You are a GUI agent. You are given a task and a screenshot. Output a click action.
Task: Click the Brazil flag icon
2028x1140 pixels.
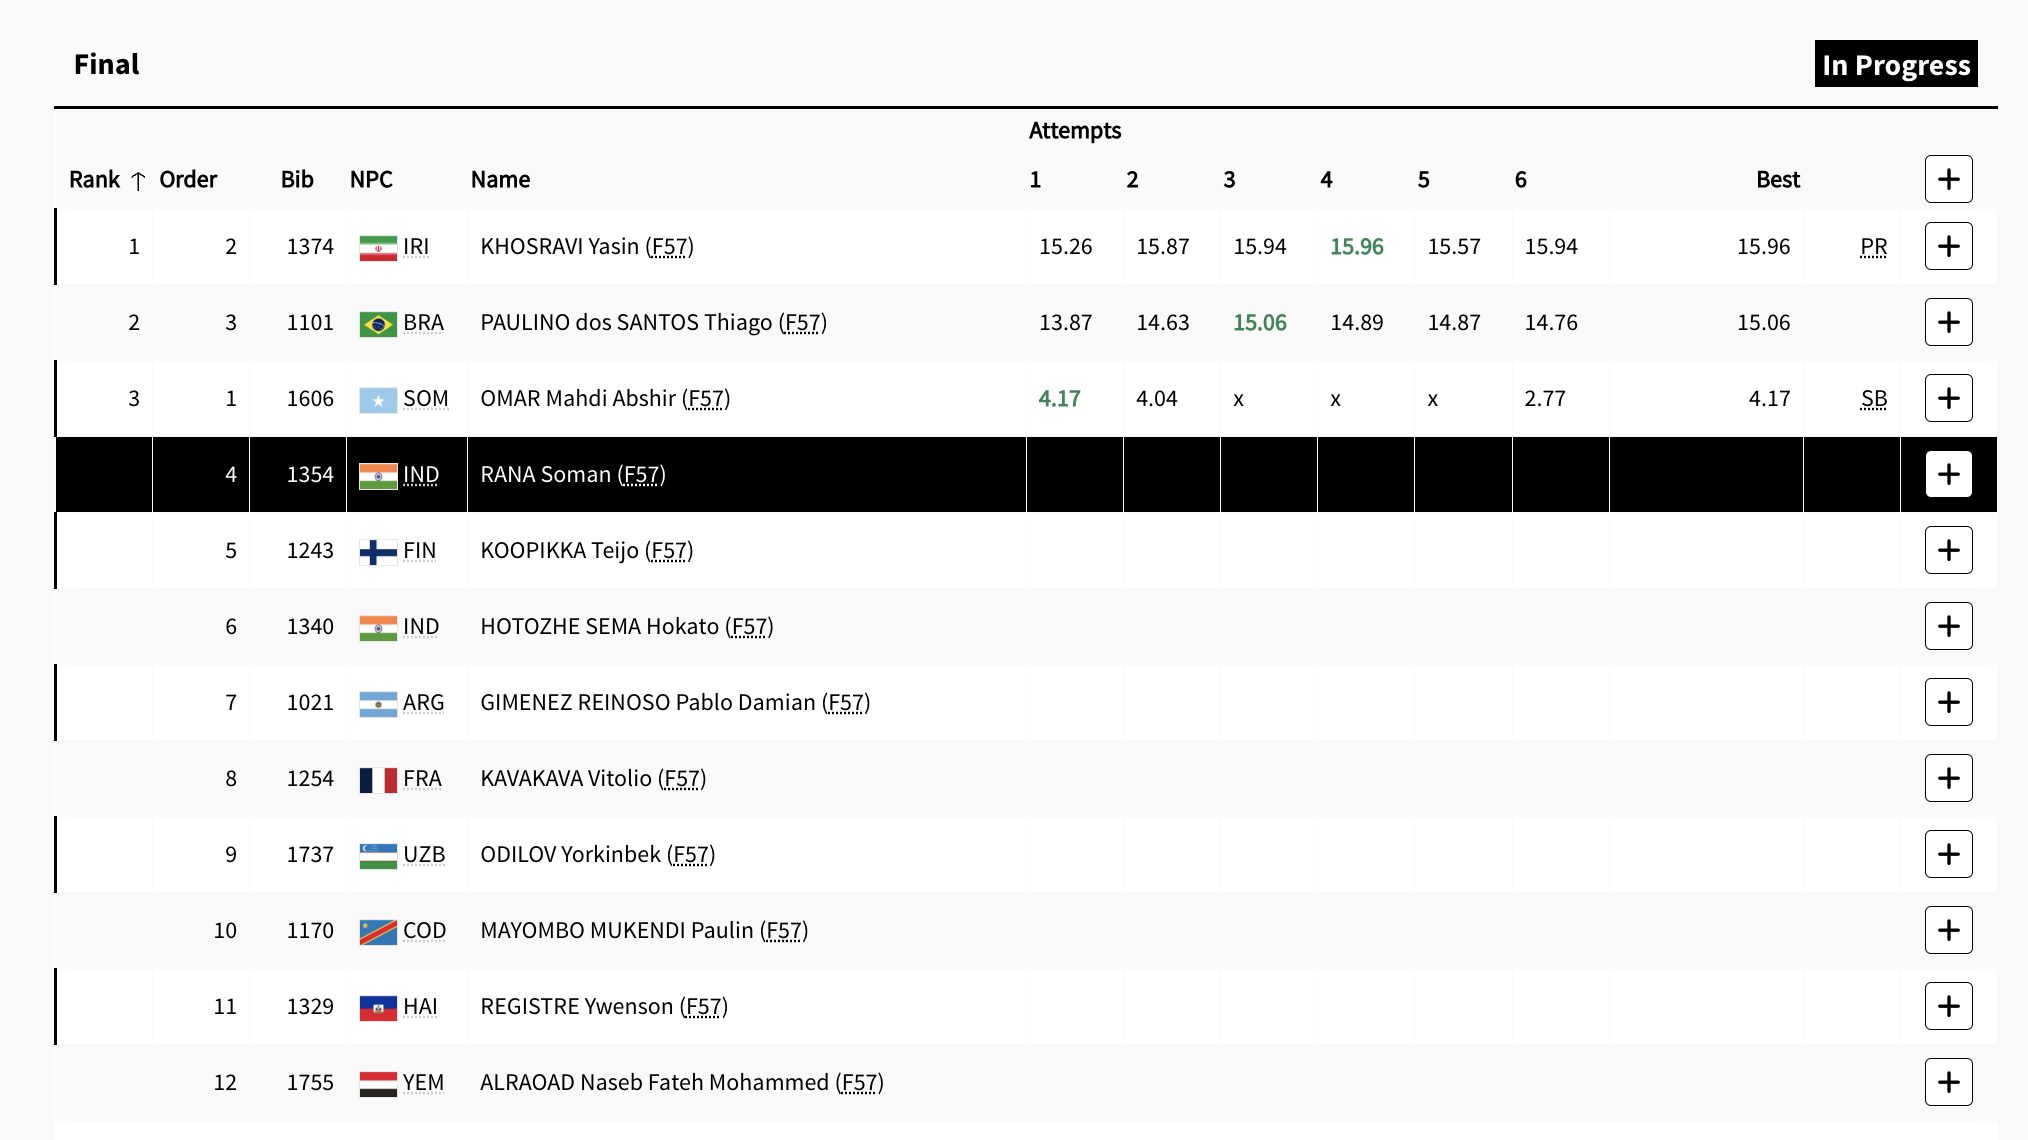point(378,323)
